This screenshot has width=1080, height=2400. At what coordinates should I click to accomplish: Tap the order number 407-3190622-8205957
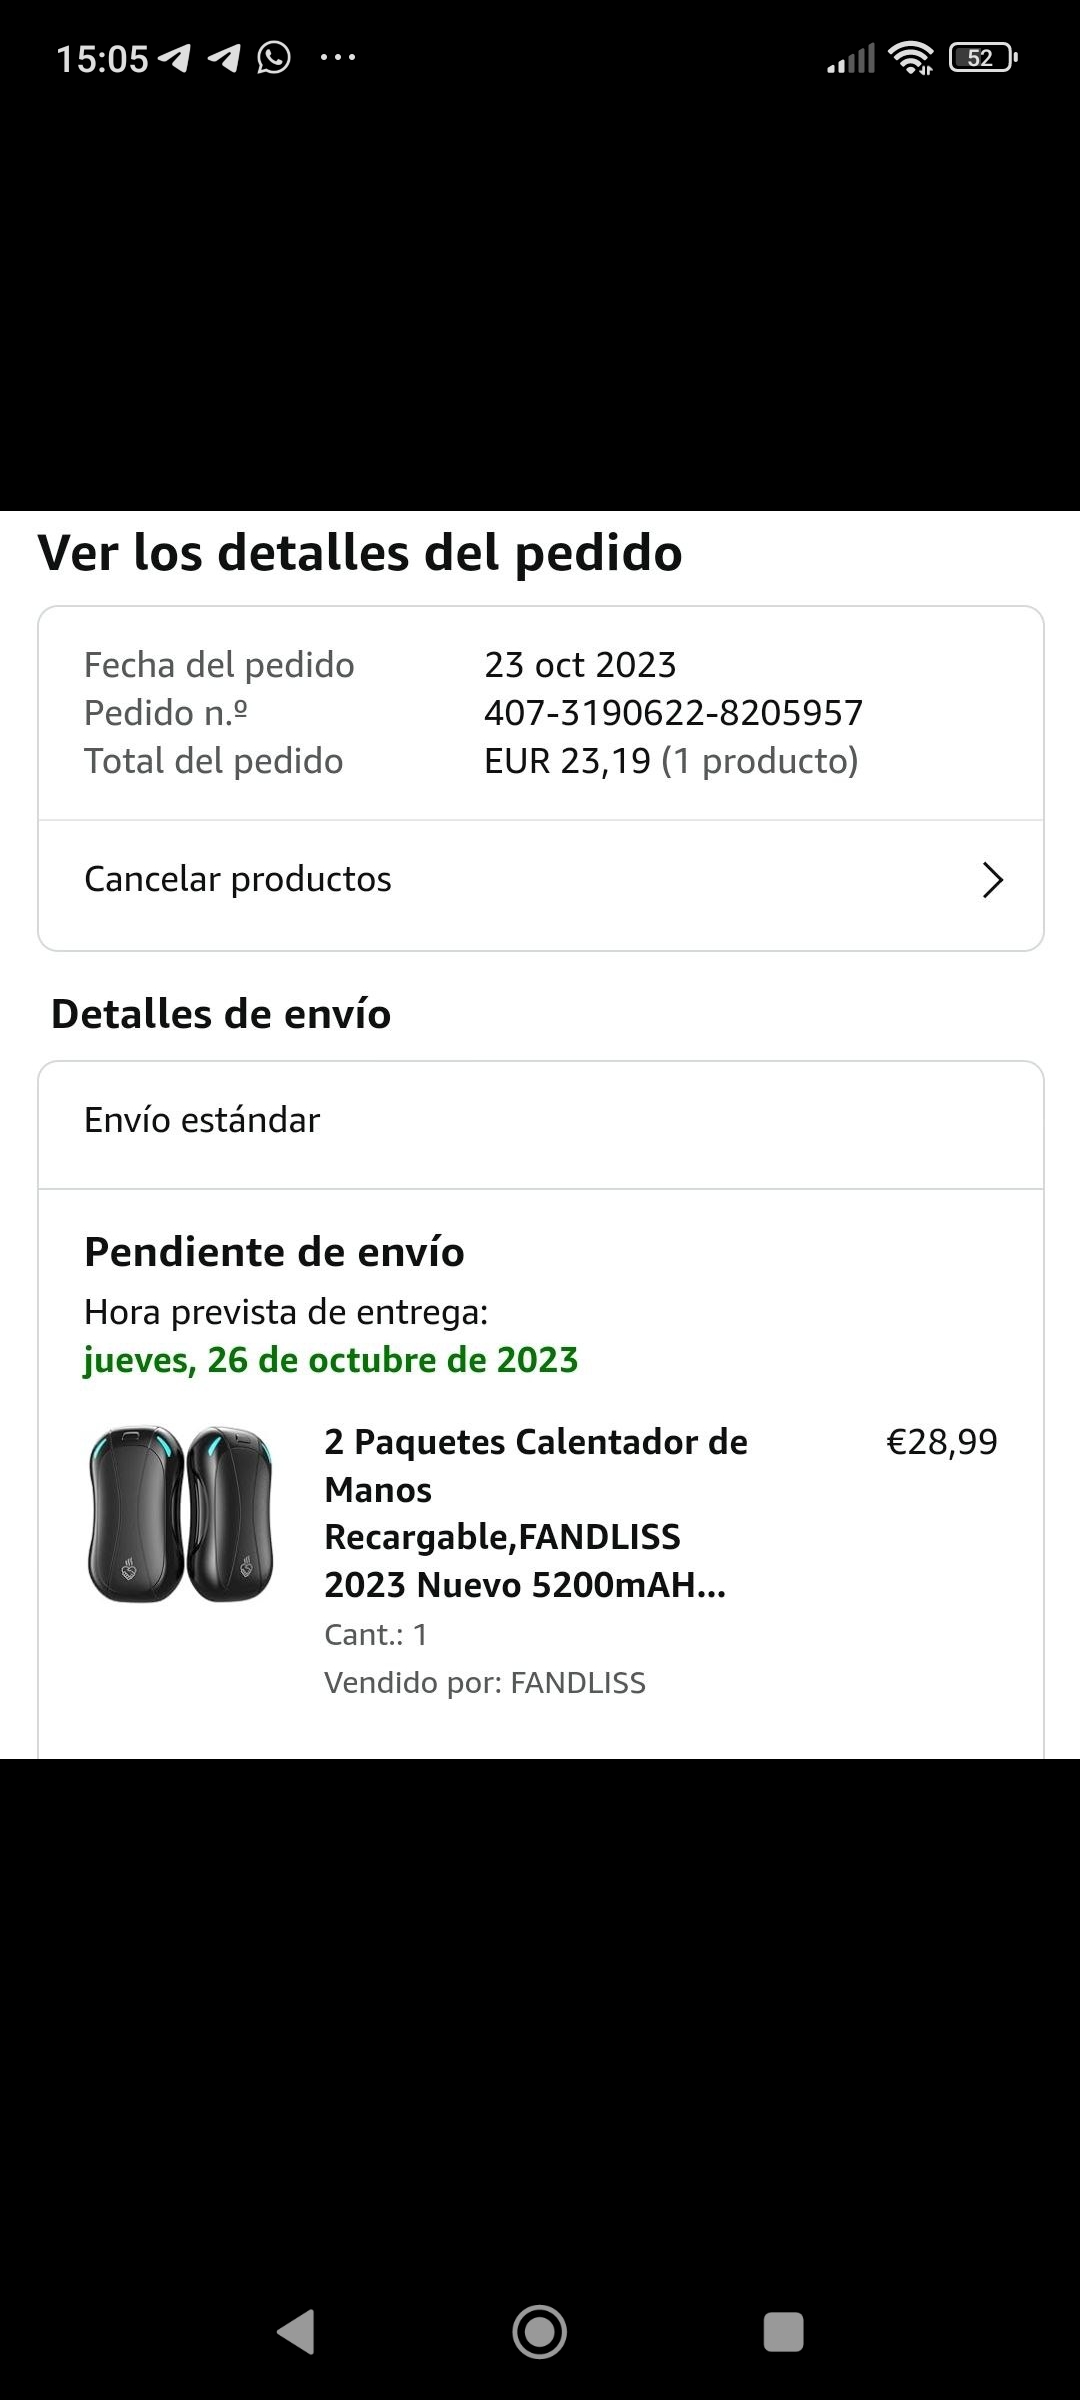coord(673,713)
